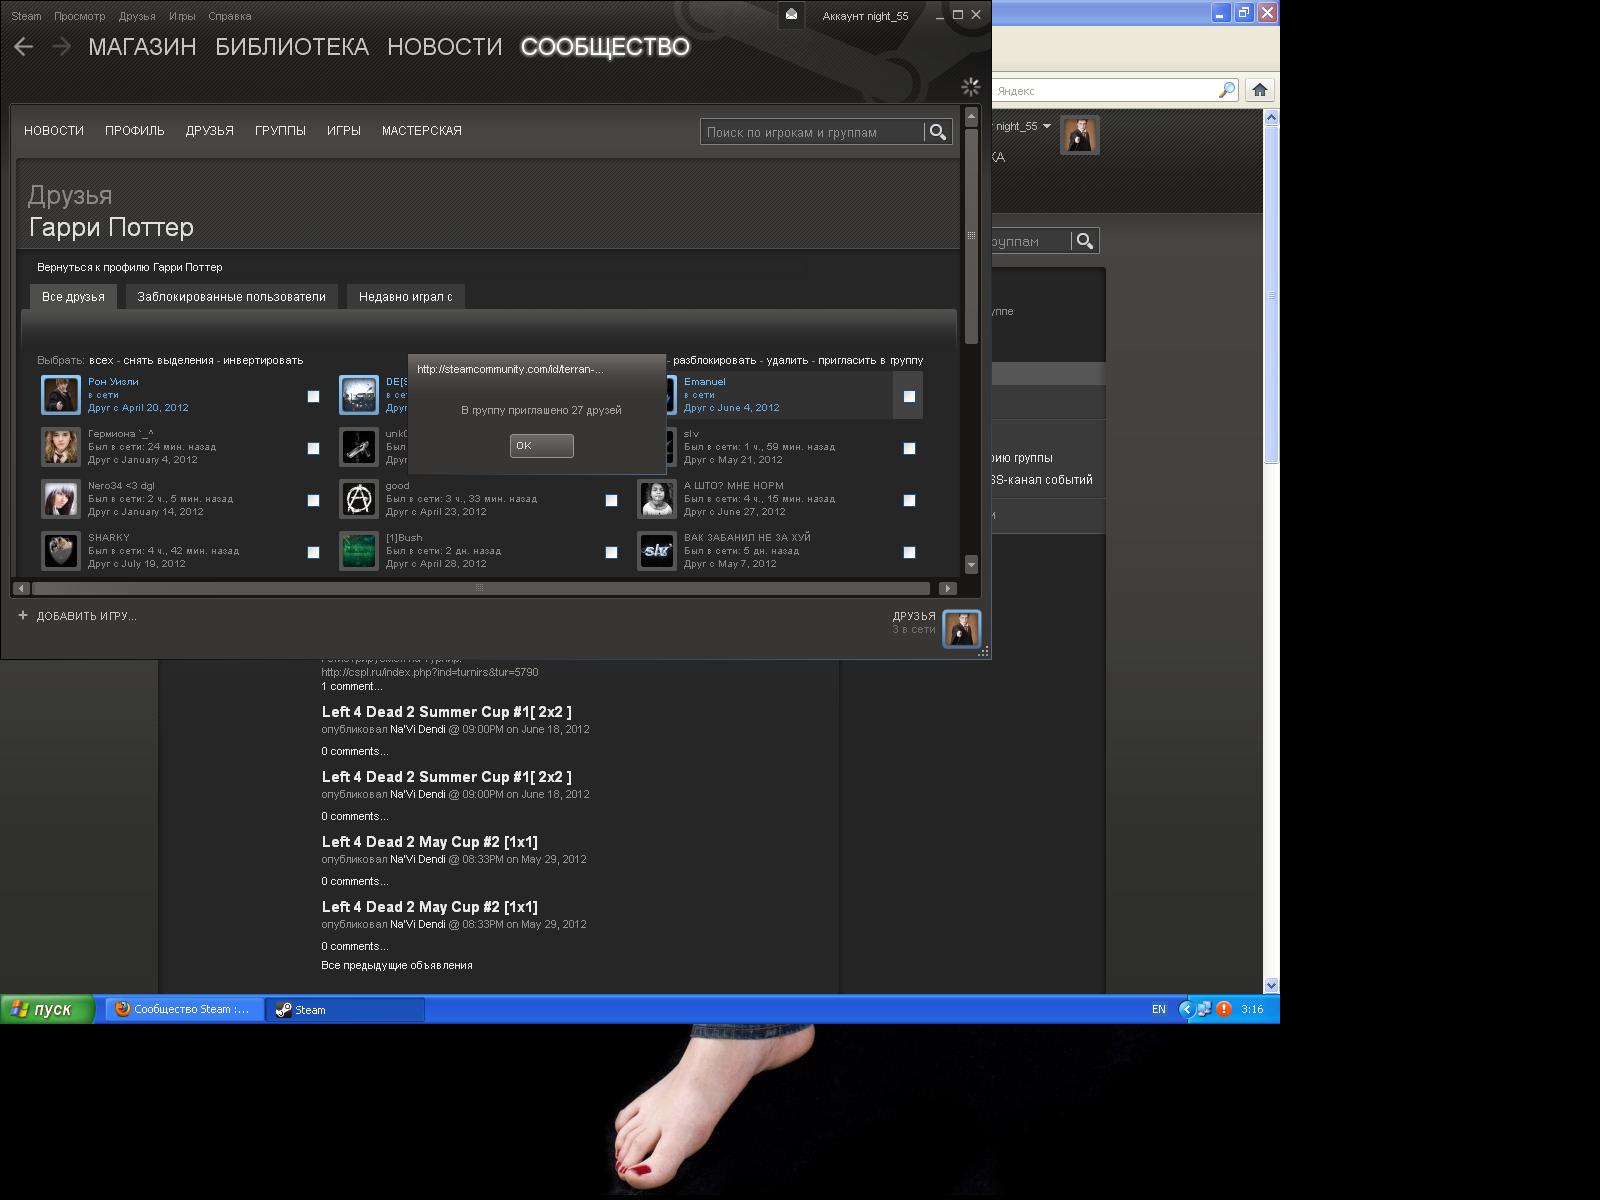Open the ПРОФИЛЬ community link

(x=135, y=131)
